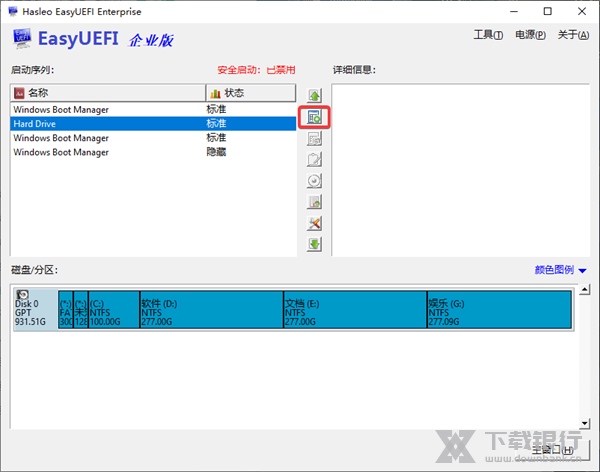The width and height of the screenshot is (600, 472).
Task: Click the 详细信息 label
Action: point(354,70)
